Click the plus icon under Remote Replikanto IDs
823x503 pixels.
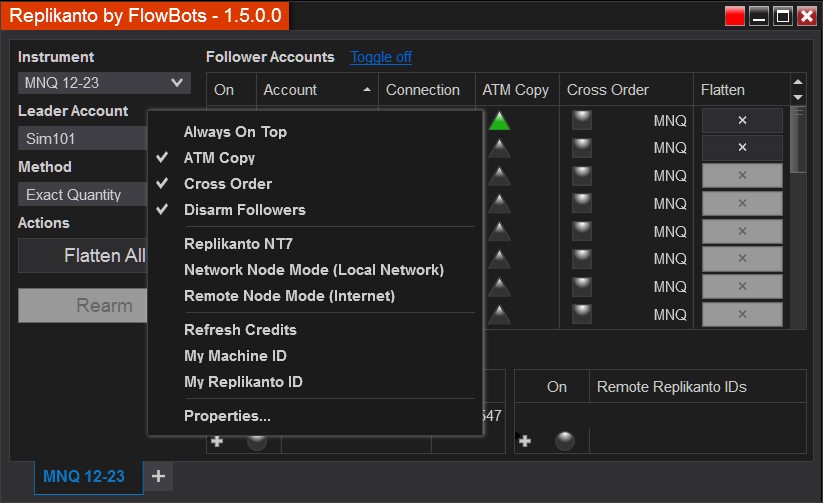click(x=525, y=441)
